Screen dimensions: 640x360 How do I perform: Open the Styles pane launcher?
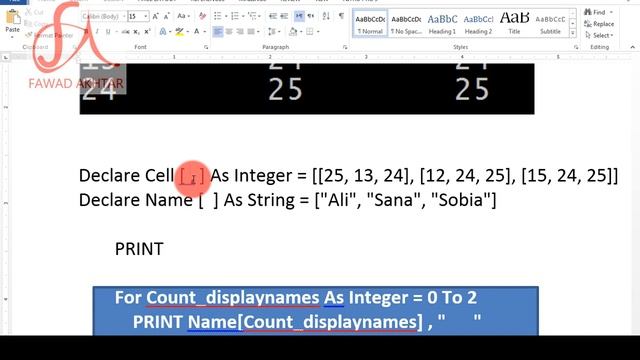576,47
